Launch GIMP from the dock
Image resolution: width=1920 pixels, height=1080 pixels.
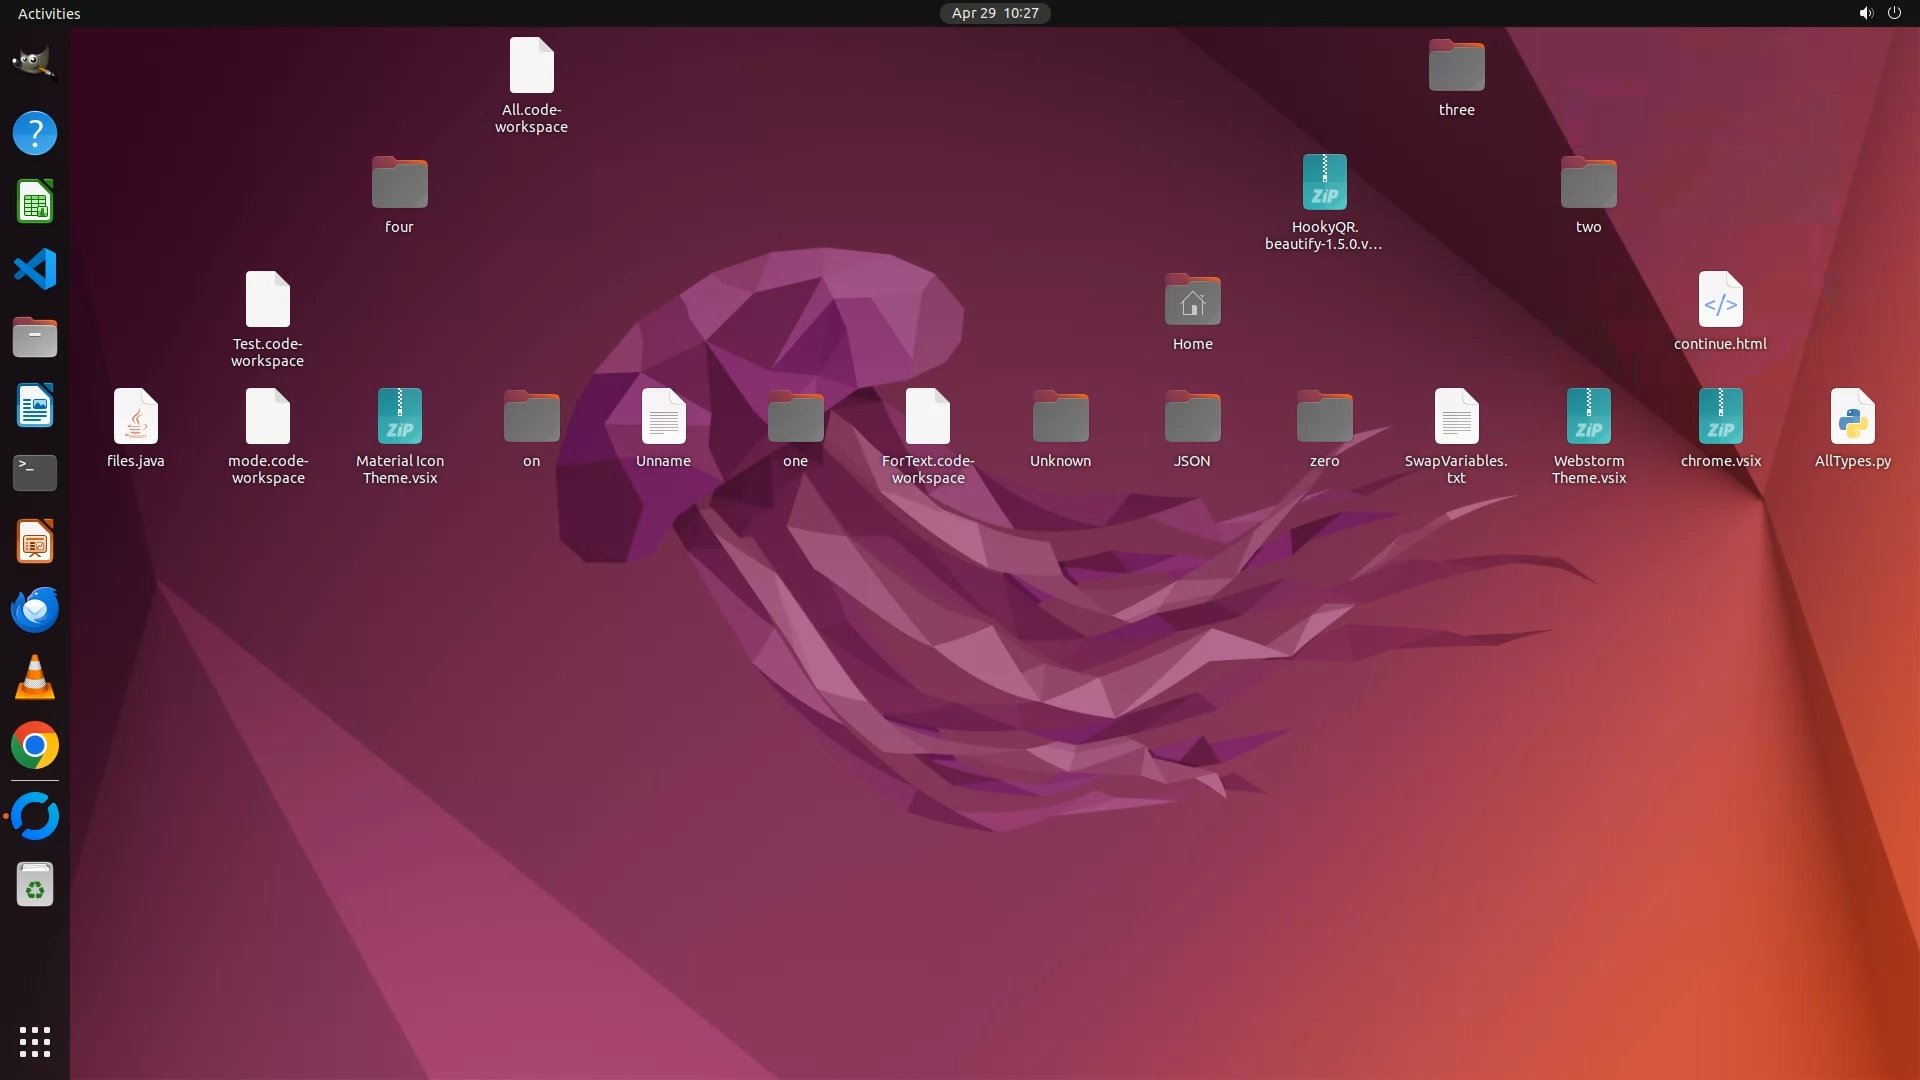tap(35, 64)
